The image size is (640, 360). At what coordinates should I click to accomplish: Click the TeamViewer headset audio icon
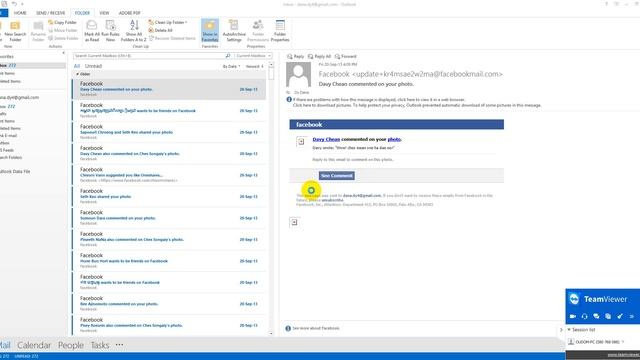(584, 316)
